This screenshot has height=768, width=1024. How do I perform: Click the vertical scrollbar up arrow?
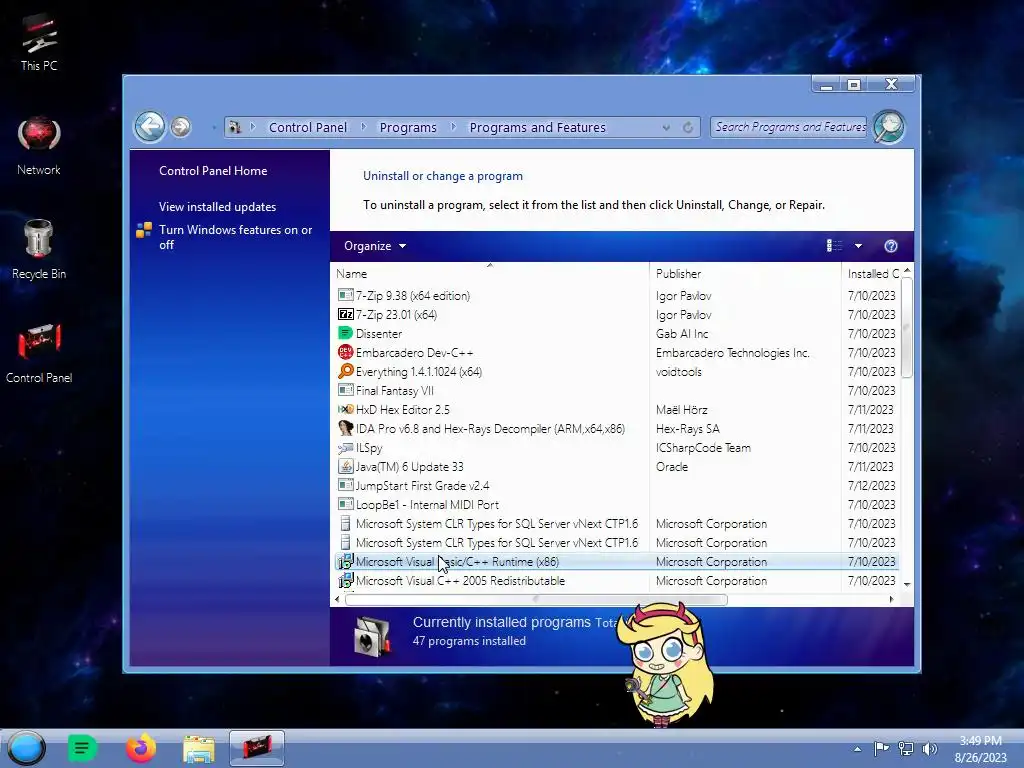click(907, 270)
